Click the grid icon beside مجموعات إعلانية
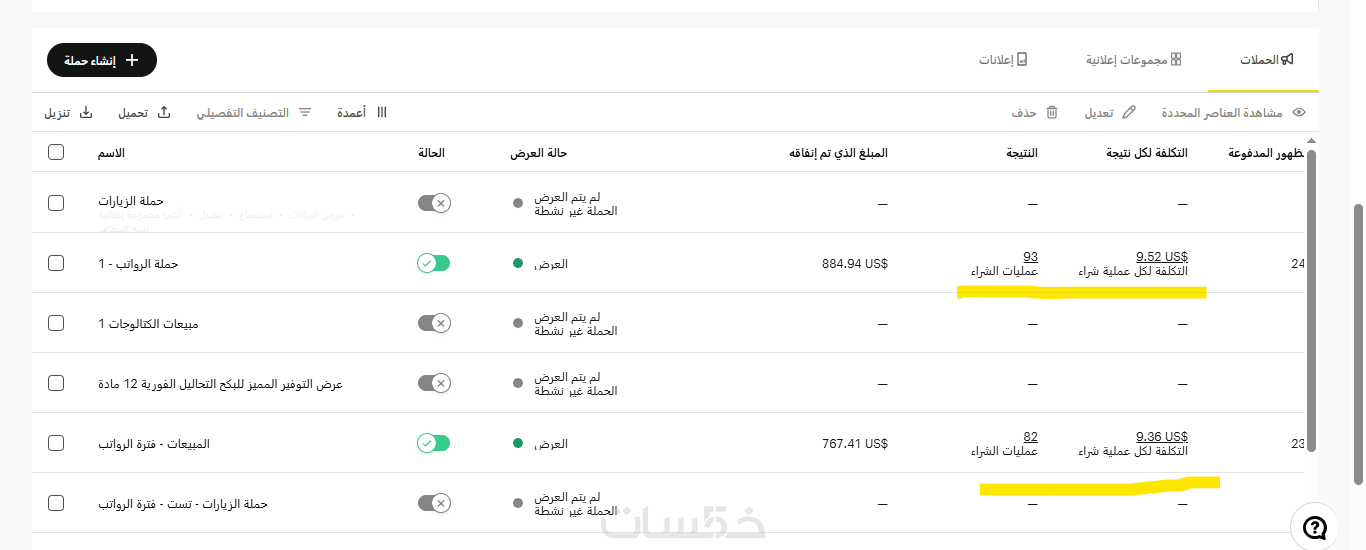The width and height of the screenshot is (1366, 550). (1176, 60)
